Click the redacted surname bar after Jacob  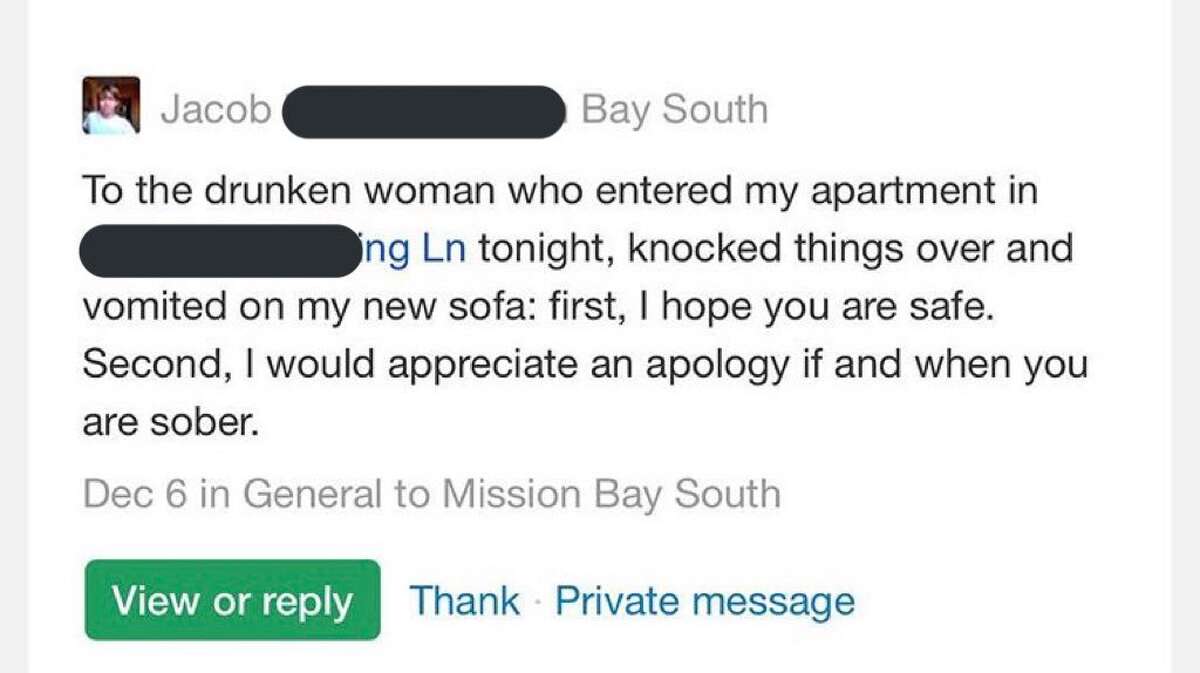coord(425,111)
